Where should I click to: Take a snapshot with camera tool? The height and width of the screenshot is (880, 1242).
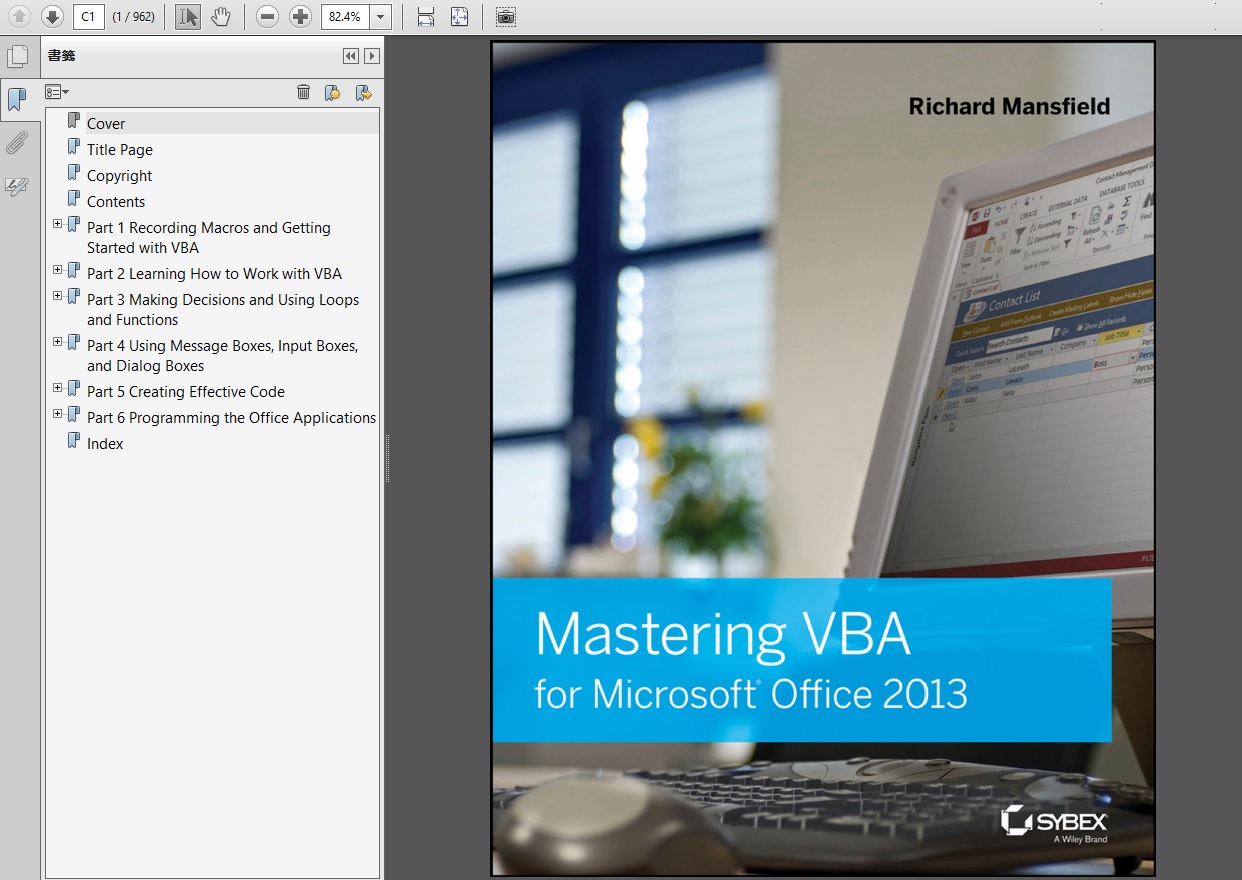click(506, 16)
